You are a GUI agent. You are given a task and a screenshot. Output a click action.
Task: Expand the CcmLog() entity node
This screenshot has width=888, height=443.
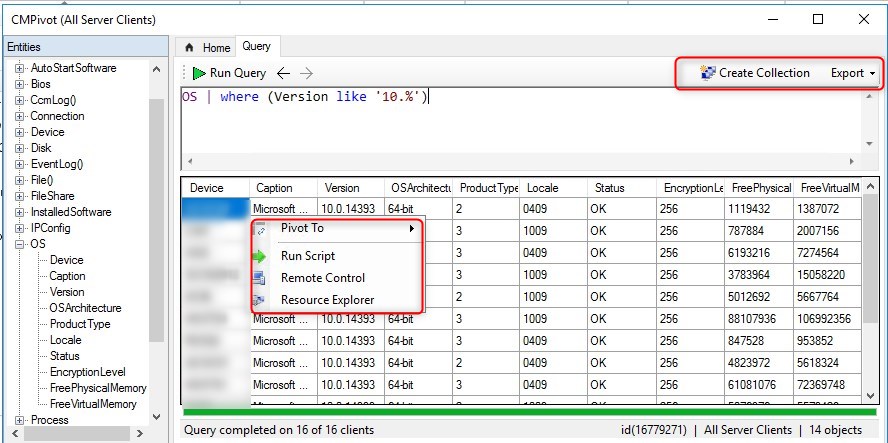point(20,100)
